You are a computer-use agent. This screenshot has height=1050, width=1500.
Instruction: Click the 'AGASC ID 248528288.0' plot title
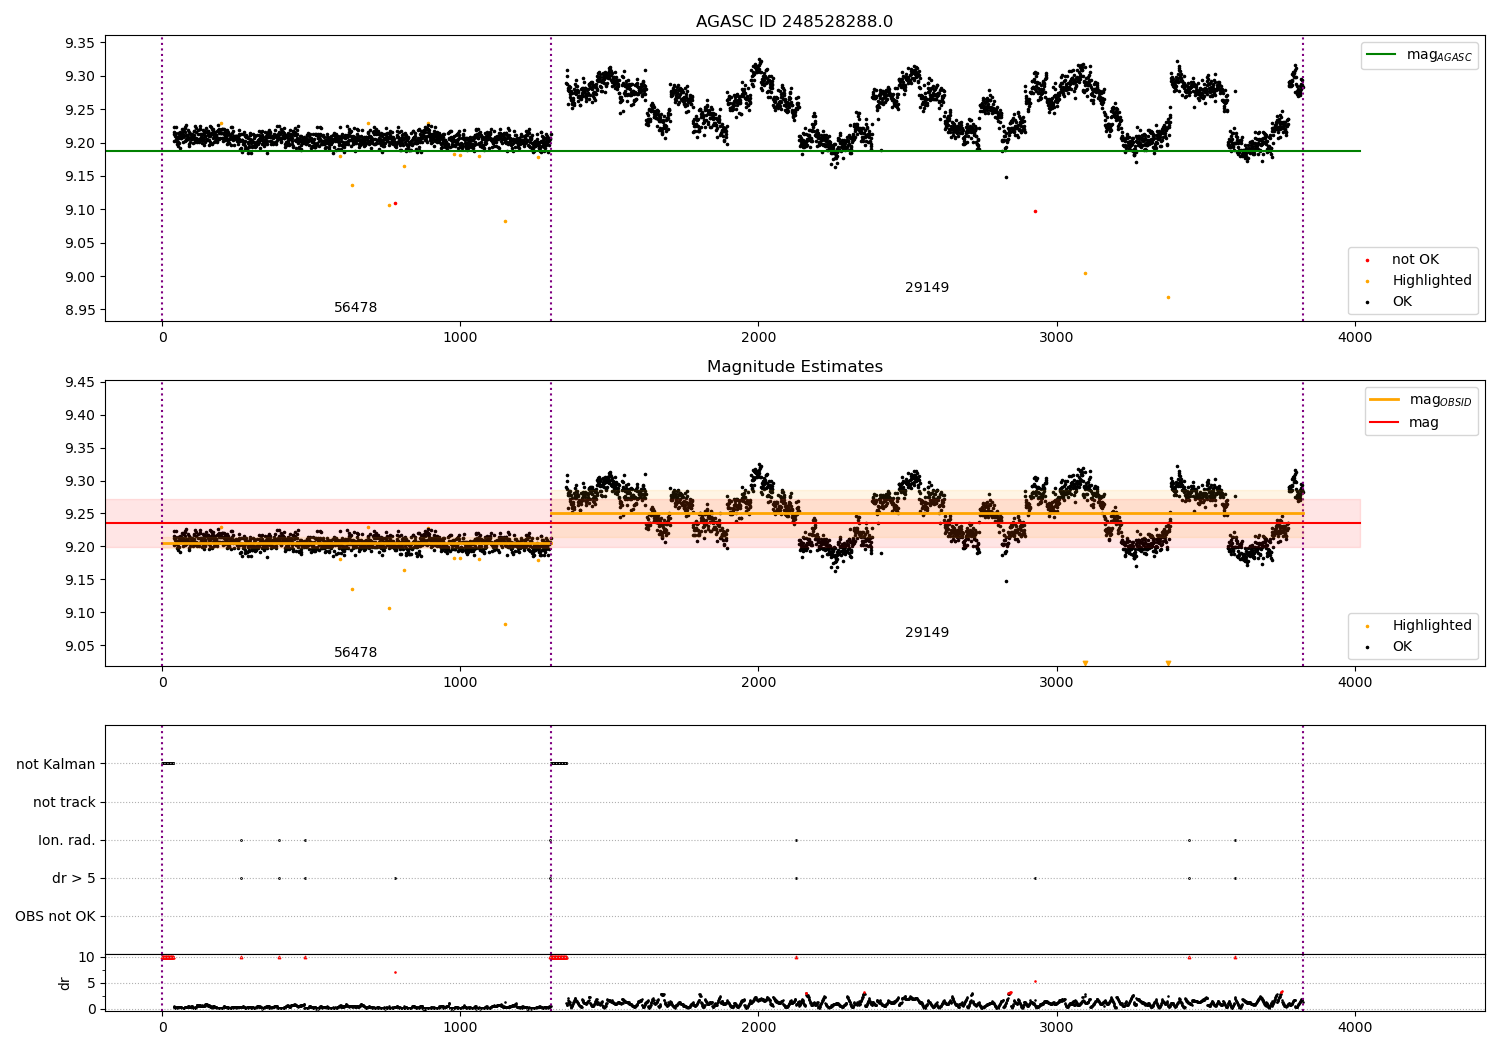click(795, 22)
